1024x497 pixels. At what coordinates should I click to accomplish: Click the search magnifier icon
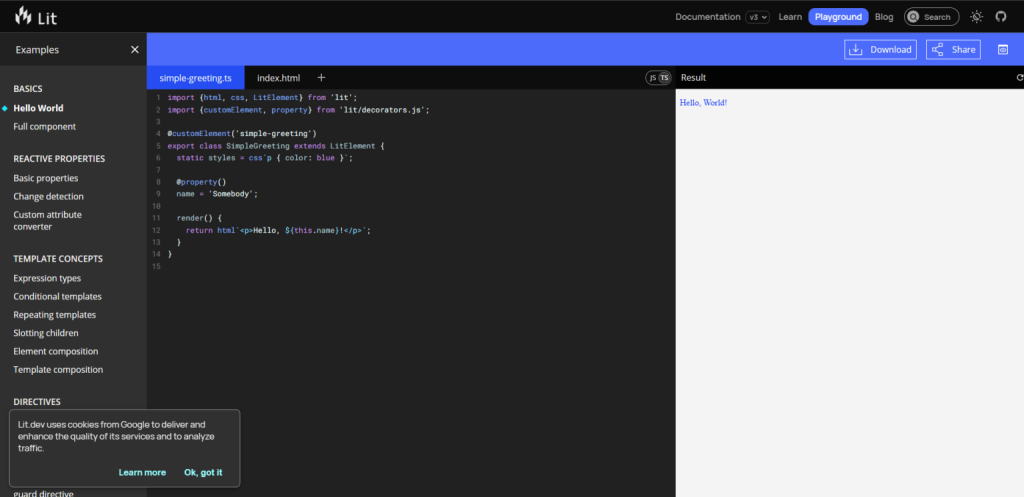(913, 17)
